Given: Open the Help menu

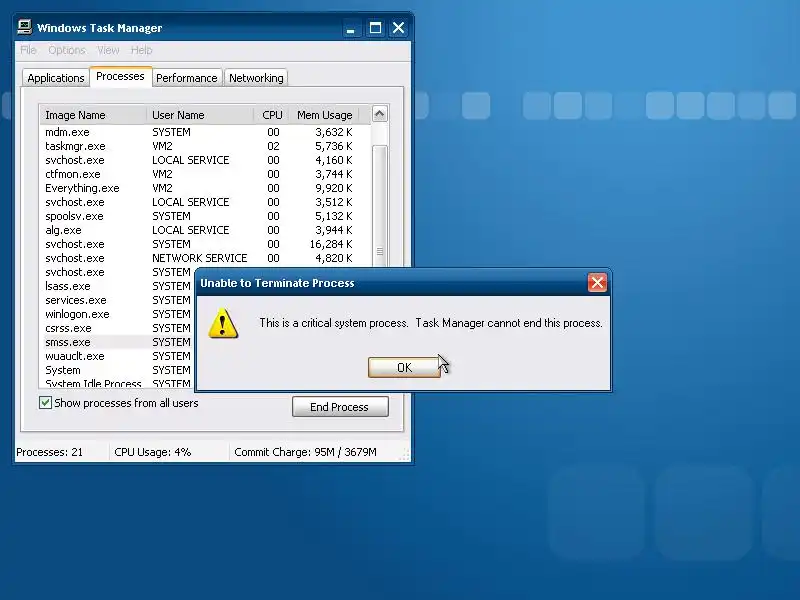Looking at the screenshot, I should pos(141,50).
